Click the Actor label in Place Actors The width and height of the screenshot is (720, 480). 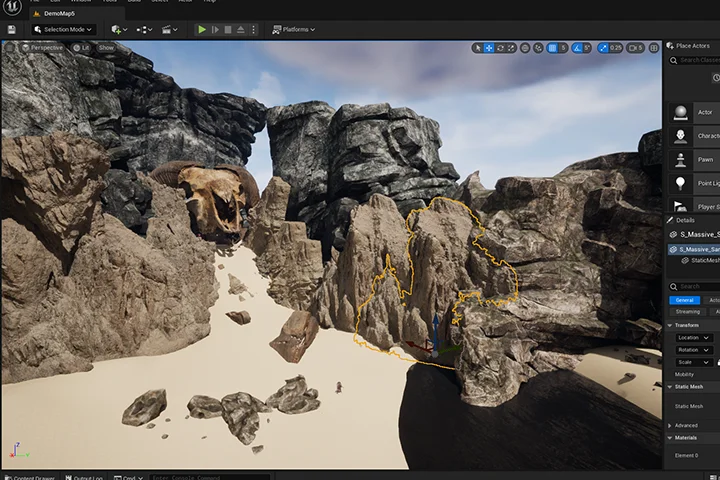point(705,113)
